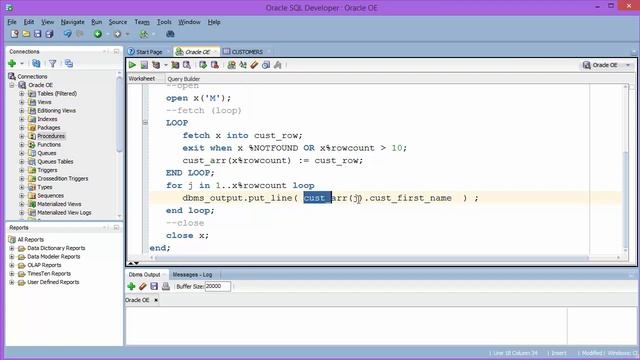Screen dimensions: 640x360
Task: Click the editor horizontal scrollbar
Action: (371, 258)
